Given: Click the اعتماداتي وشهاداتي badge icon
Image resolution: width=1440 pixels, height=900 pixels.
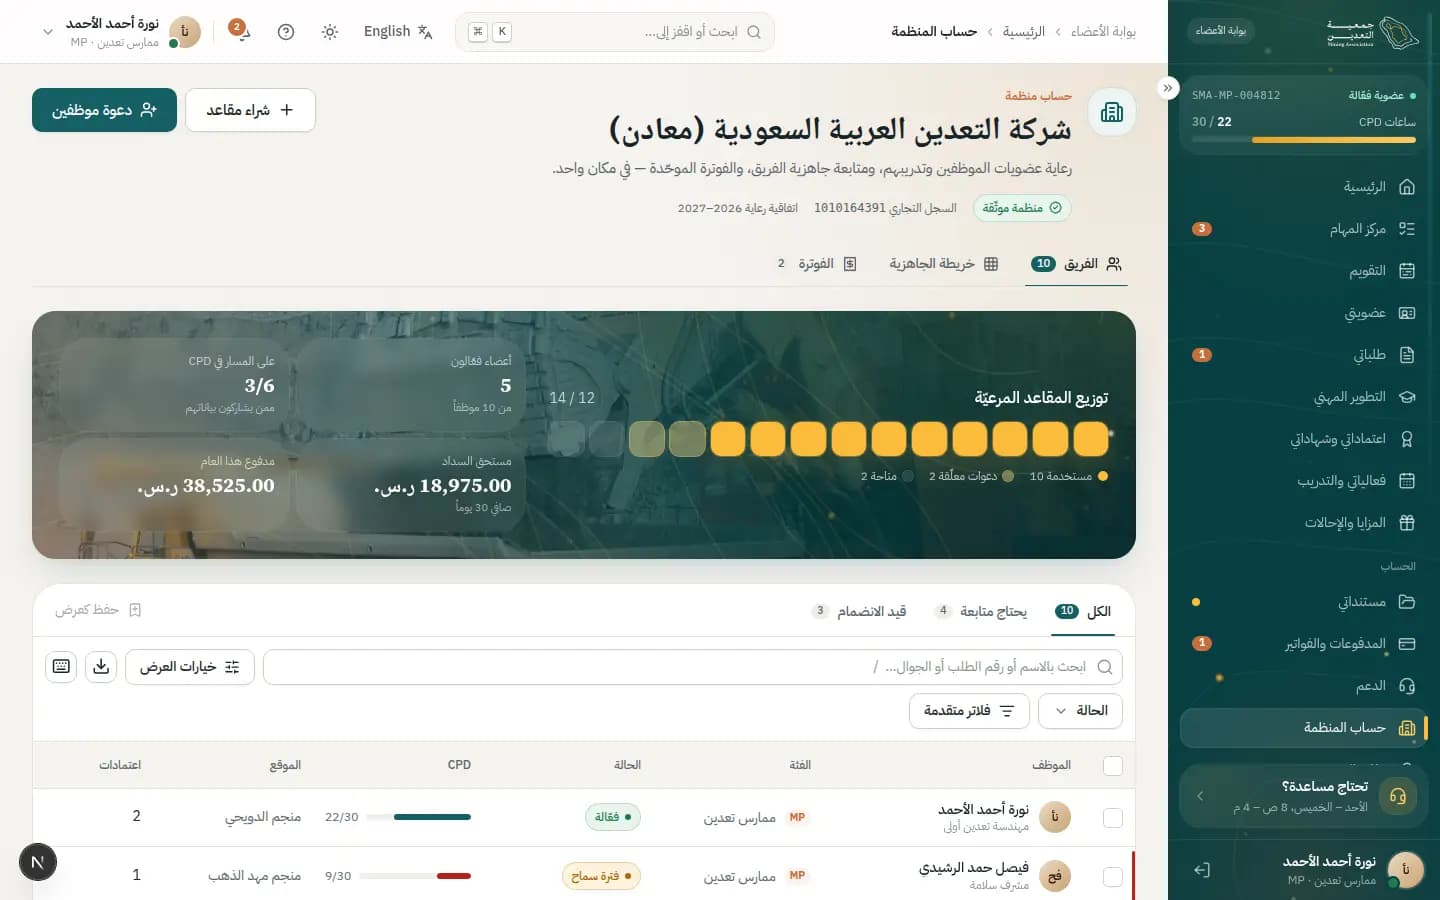Looking at the screenshot, I should tap(1407, 439).
